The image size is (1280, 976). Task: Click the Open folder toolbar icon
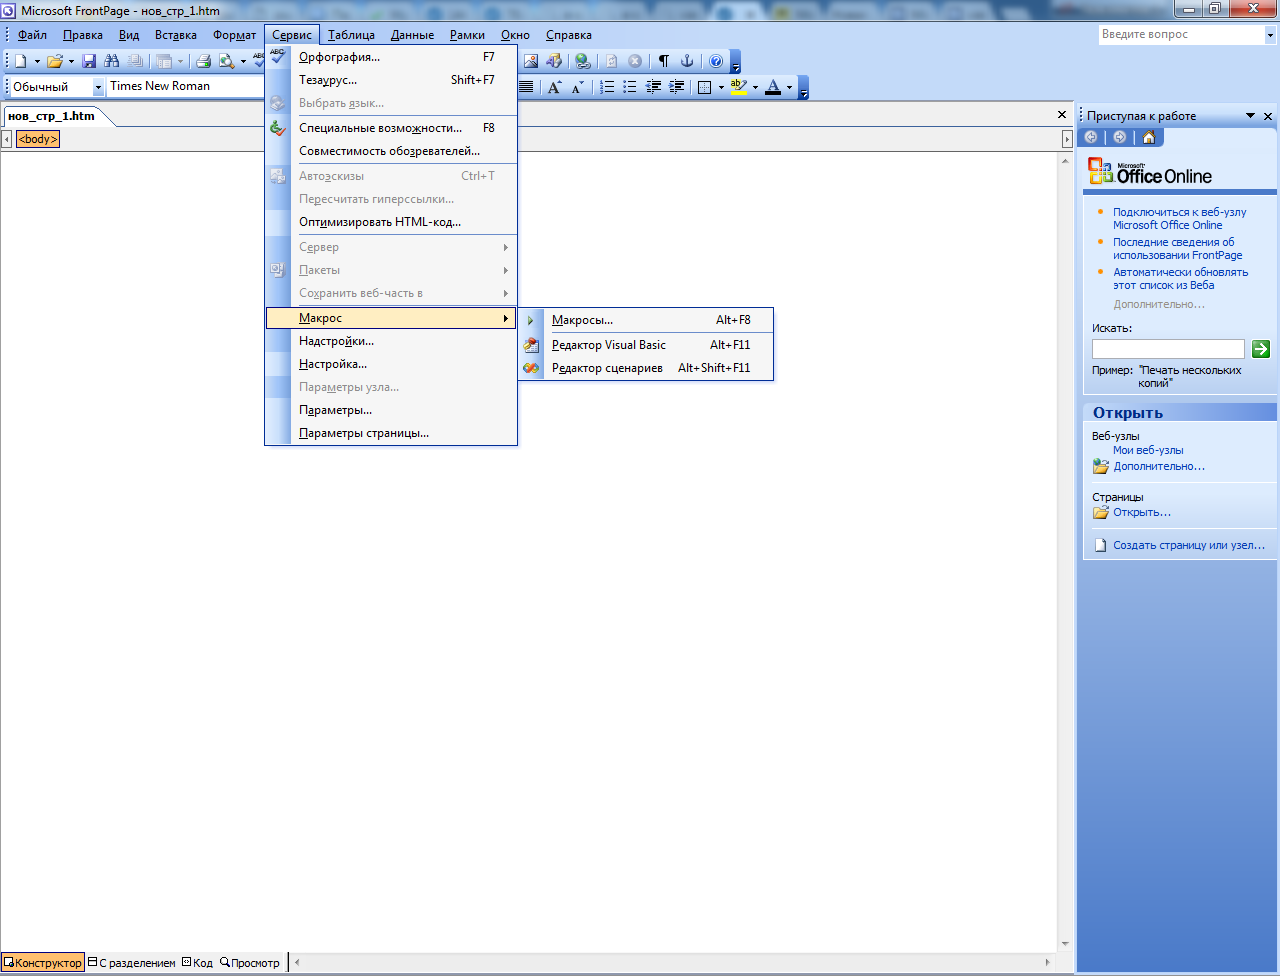point(56,61)
